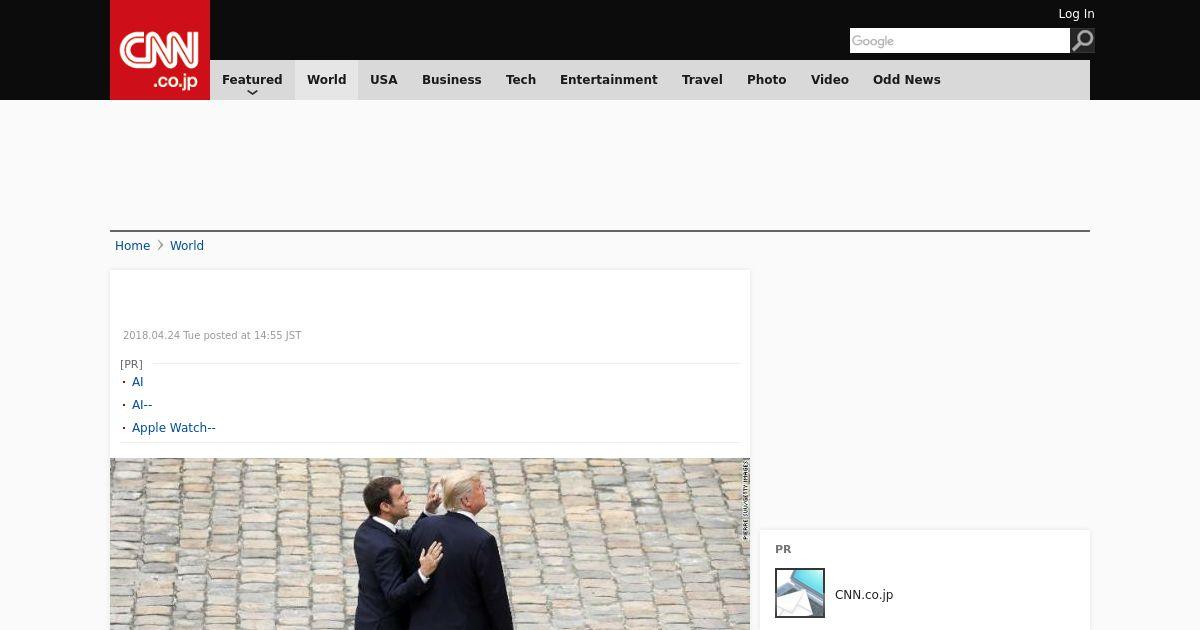Expand the Featured menu chevron
This screenshot has height=630, width=1200.
(x=252, y=92)
